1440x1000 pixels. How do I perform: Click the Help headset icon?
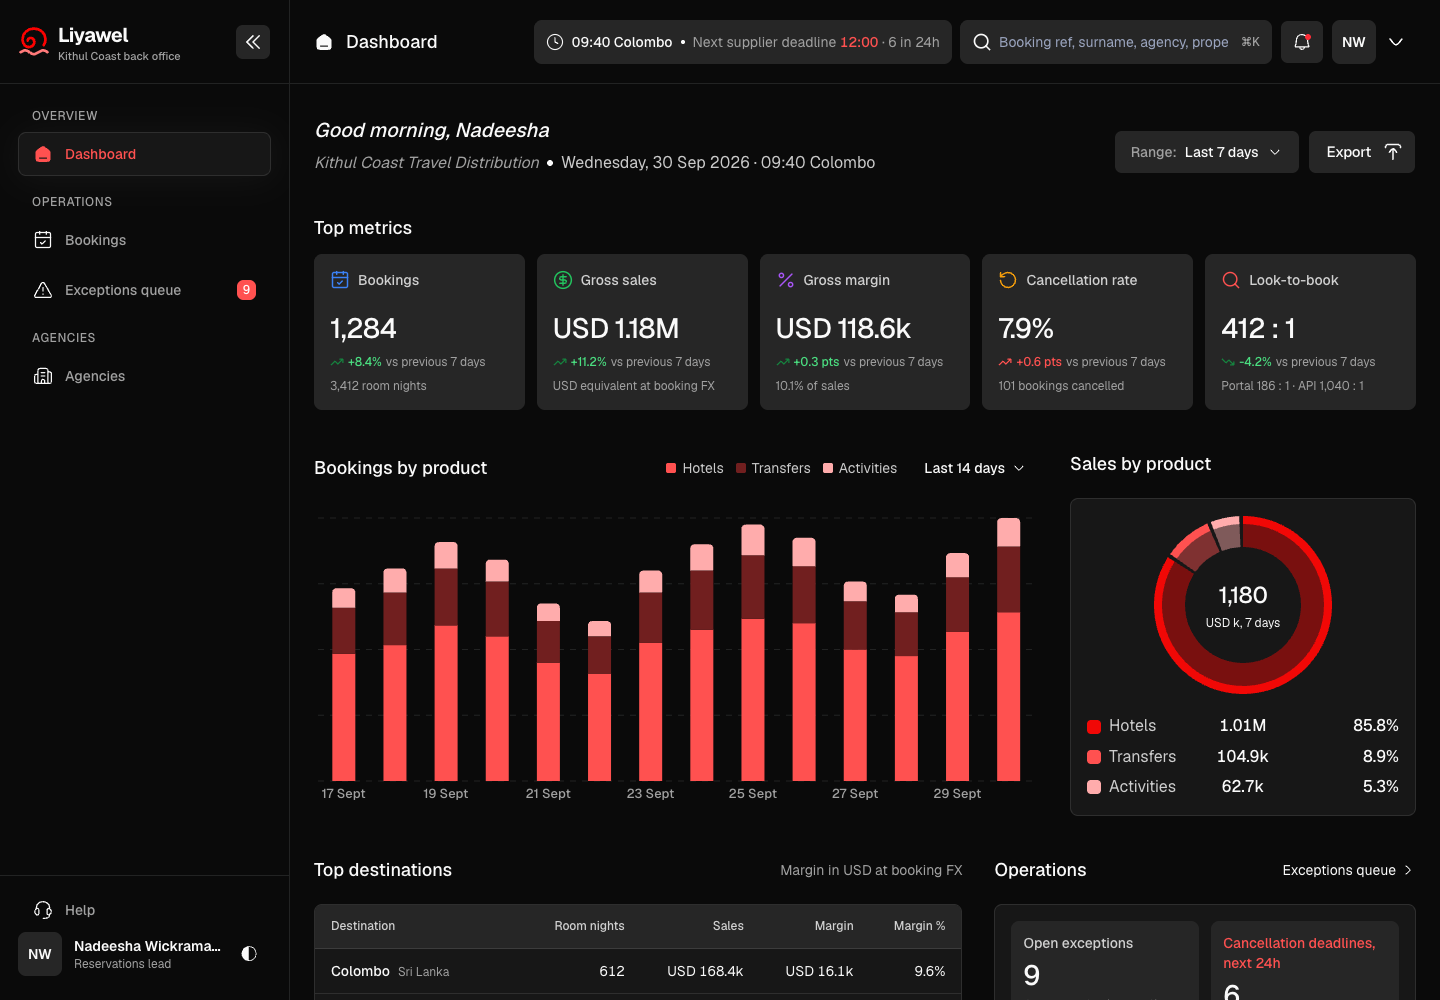43,910
